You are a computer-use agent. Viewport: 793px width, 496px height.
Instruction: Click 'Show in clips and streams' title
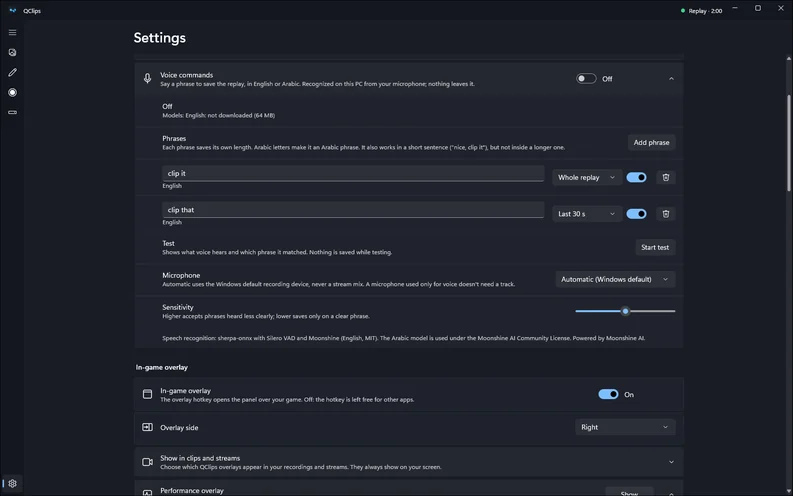tap(200, 458)
